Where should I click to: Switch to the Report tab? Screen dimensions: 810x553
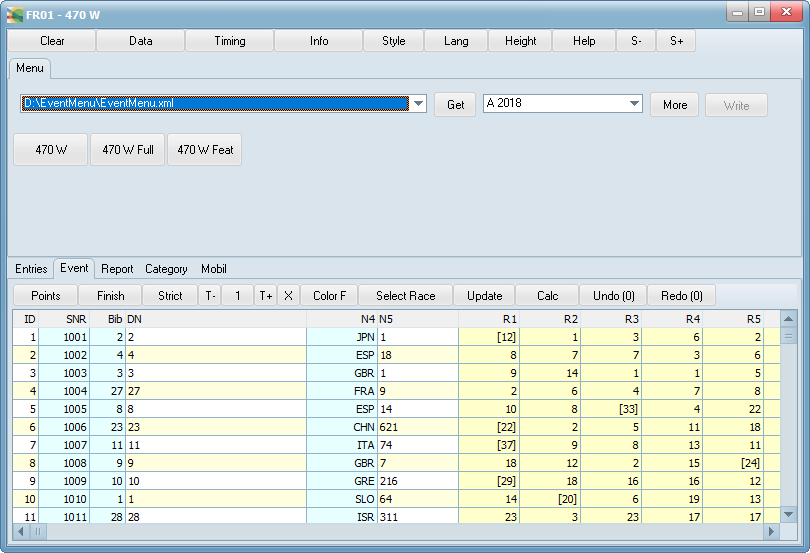point(117,269)
